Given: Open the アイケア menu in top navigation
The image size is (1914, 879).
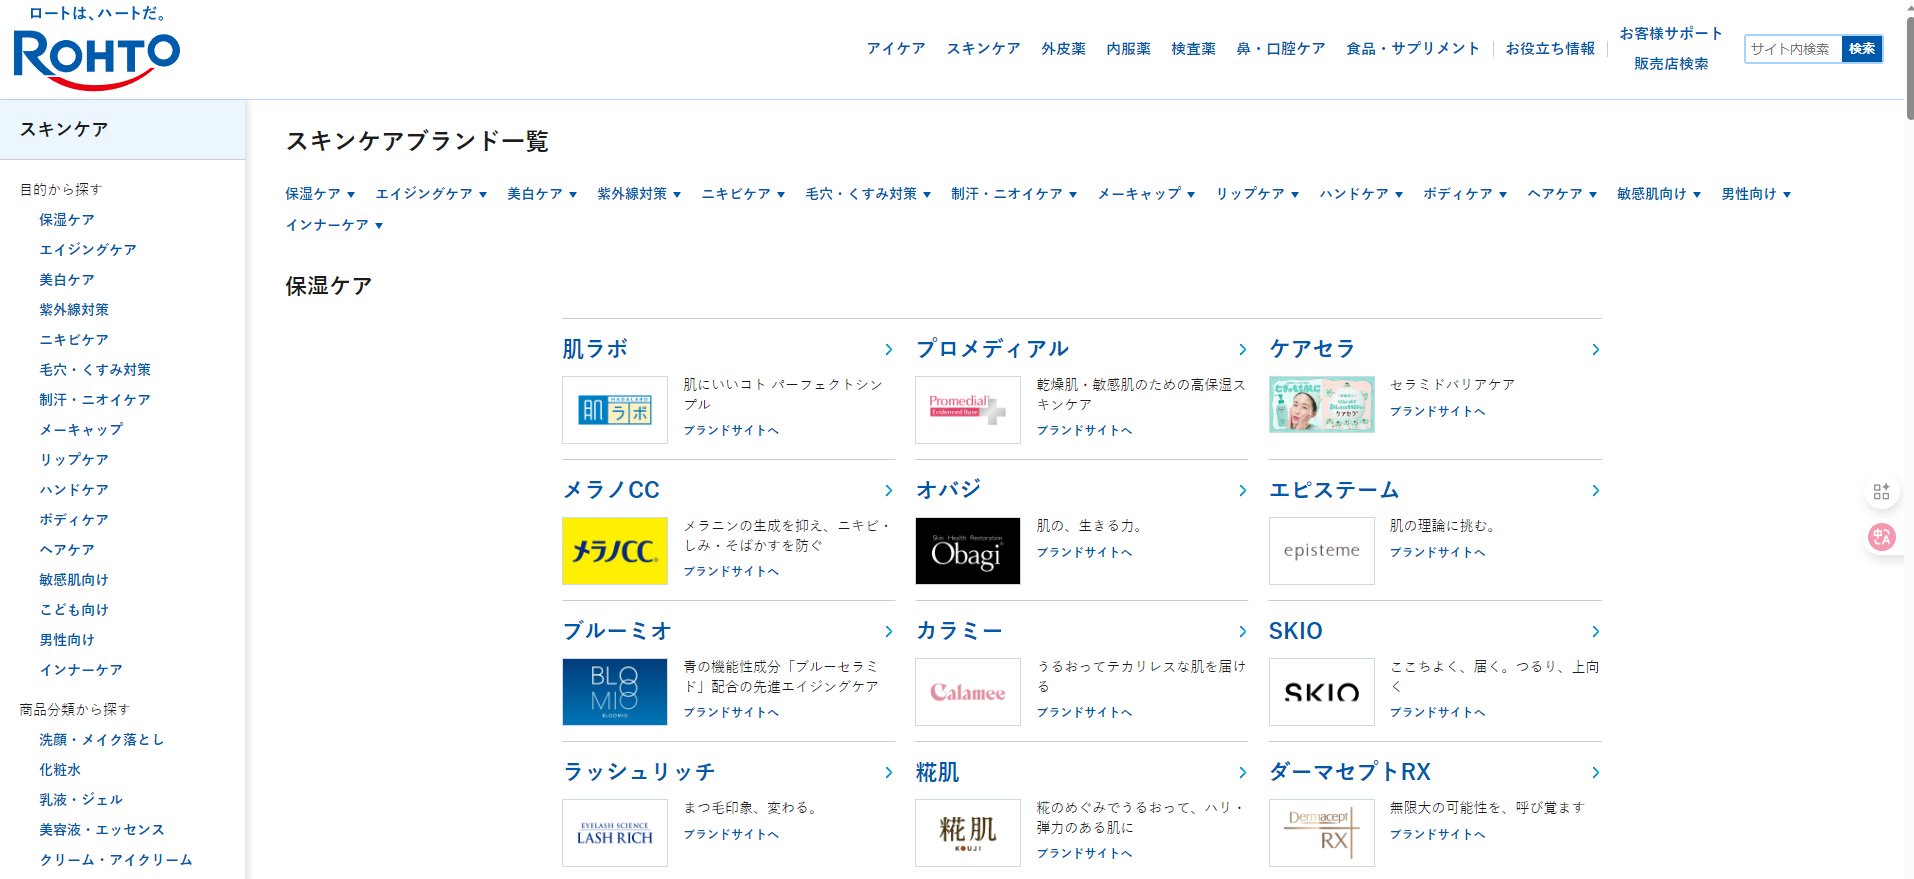Looking at the screenshot, I should (x=895, y=48).
